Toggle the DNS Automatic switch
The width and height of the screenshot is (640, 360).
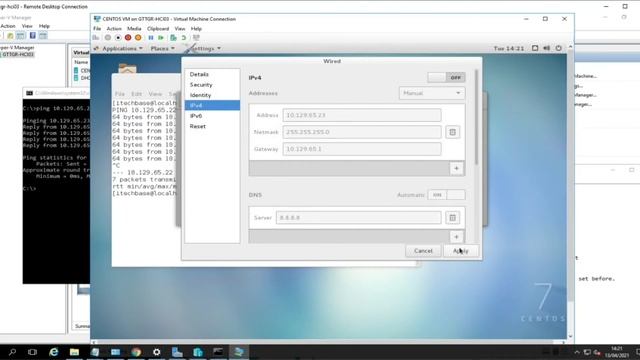[x=446, y=195]
